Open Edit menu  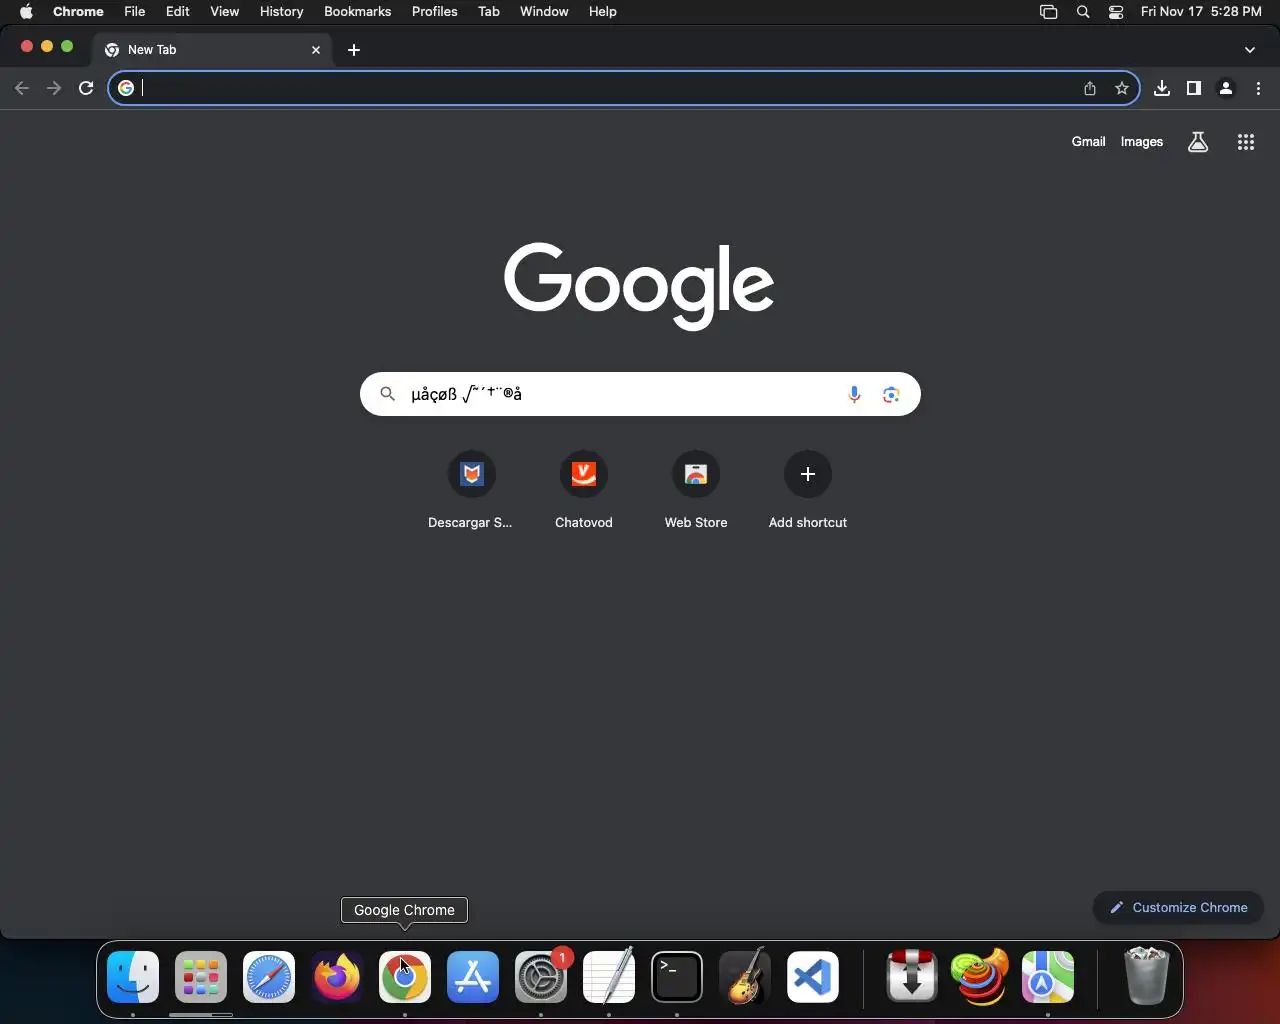coord(178,12)
